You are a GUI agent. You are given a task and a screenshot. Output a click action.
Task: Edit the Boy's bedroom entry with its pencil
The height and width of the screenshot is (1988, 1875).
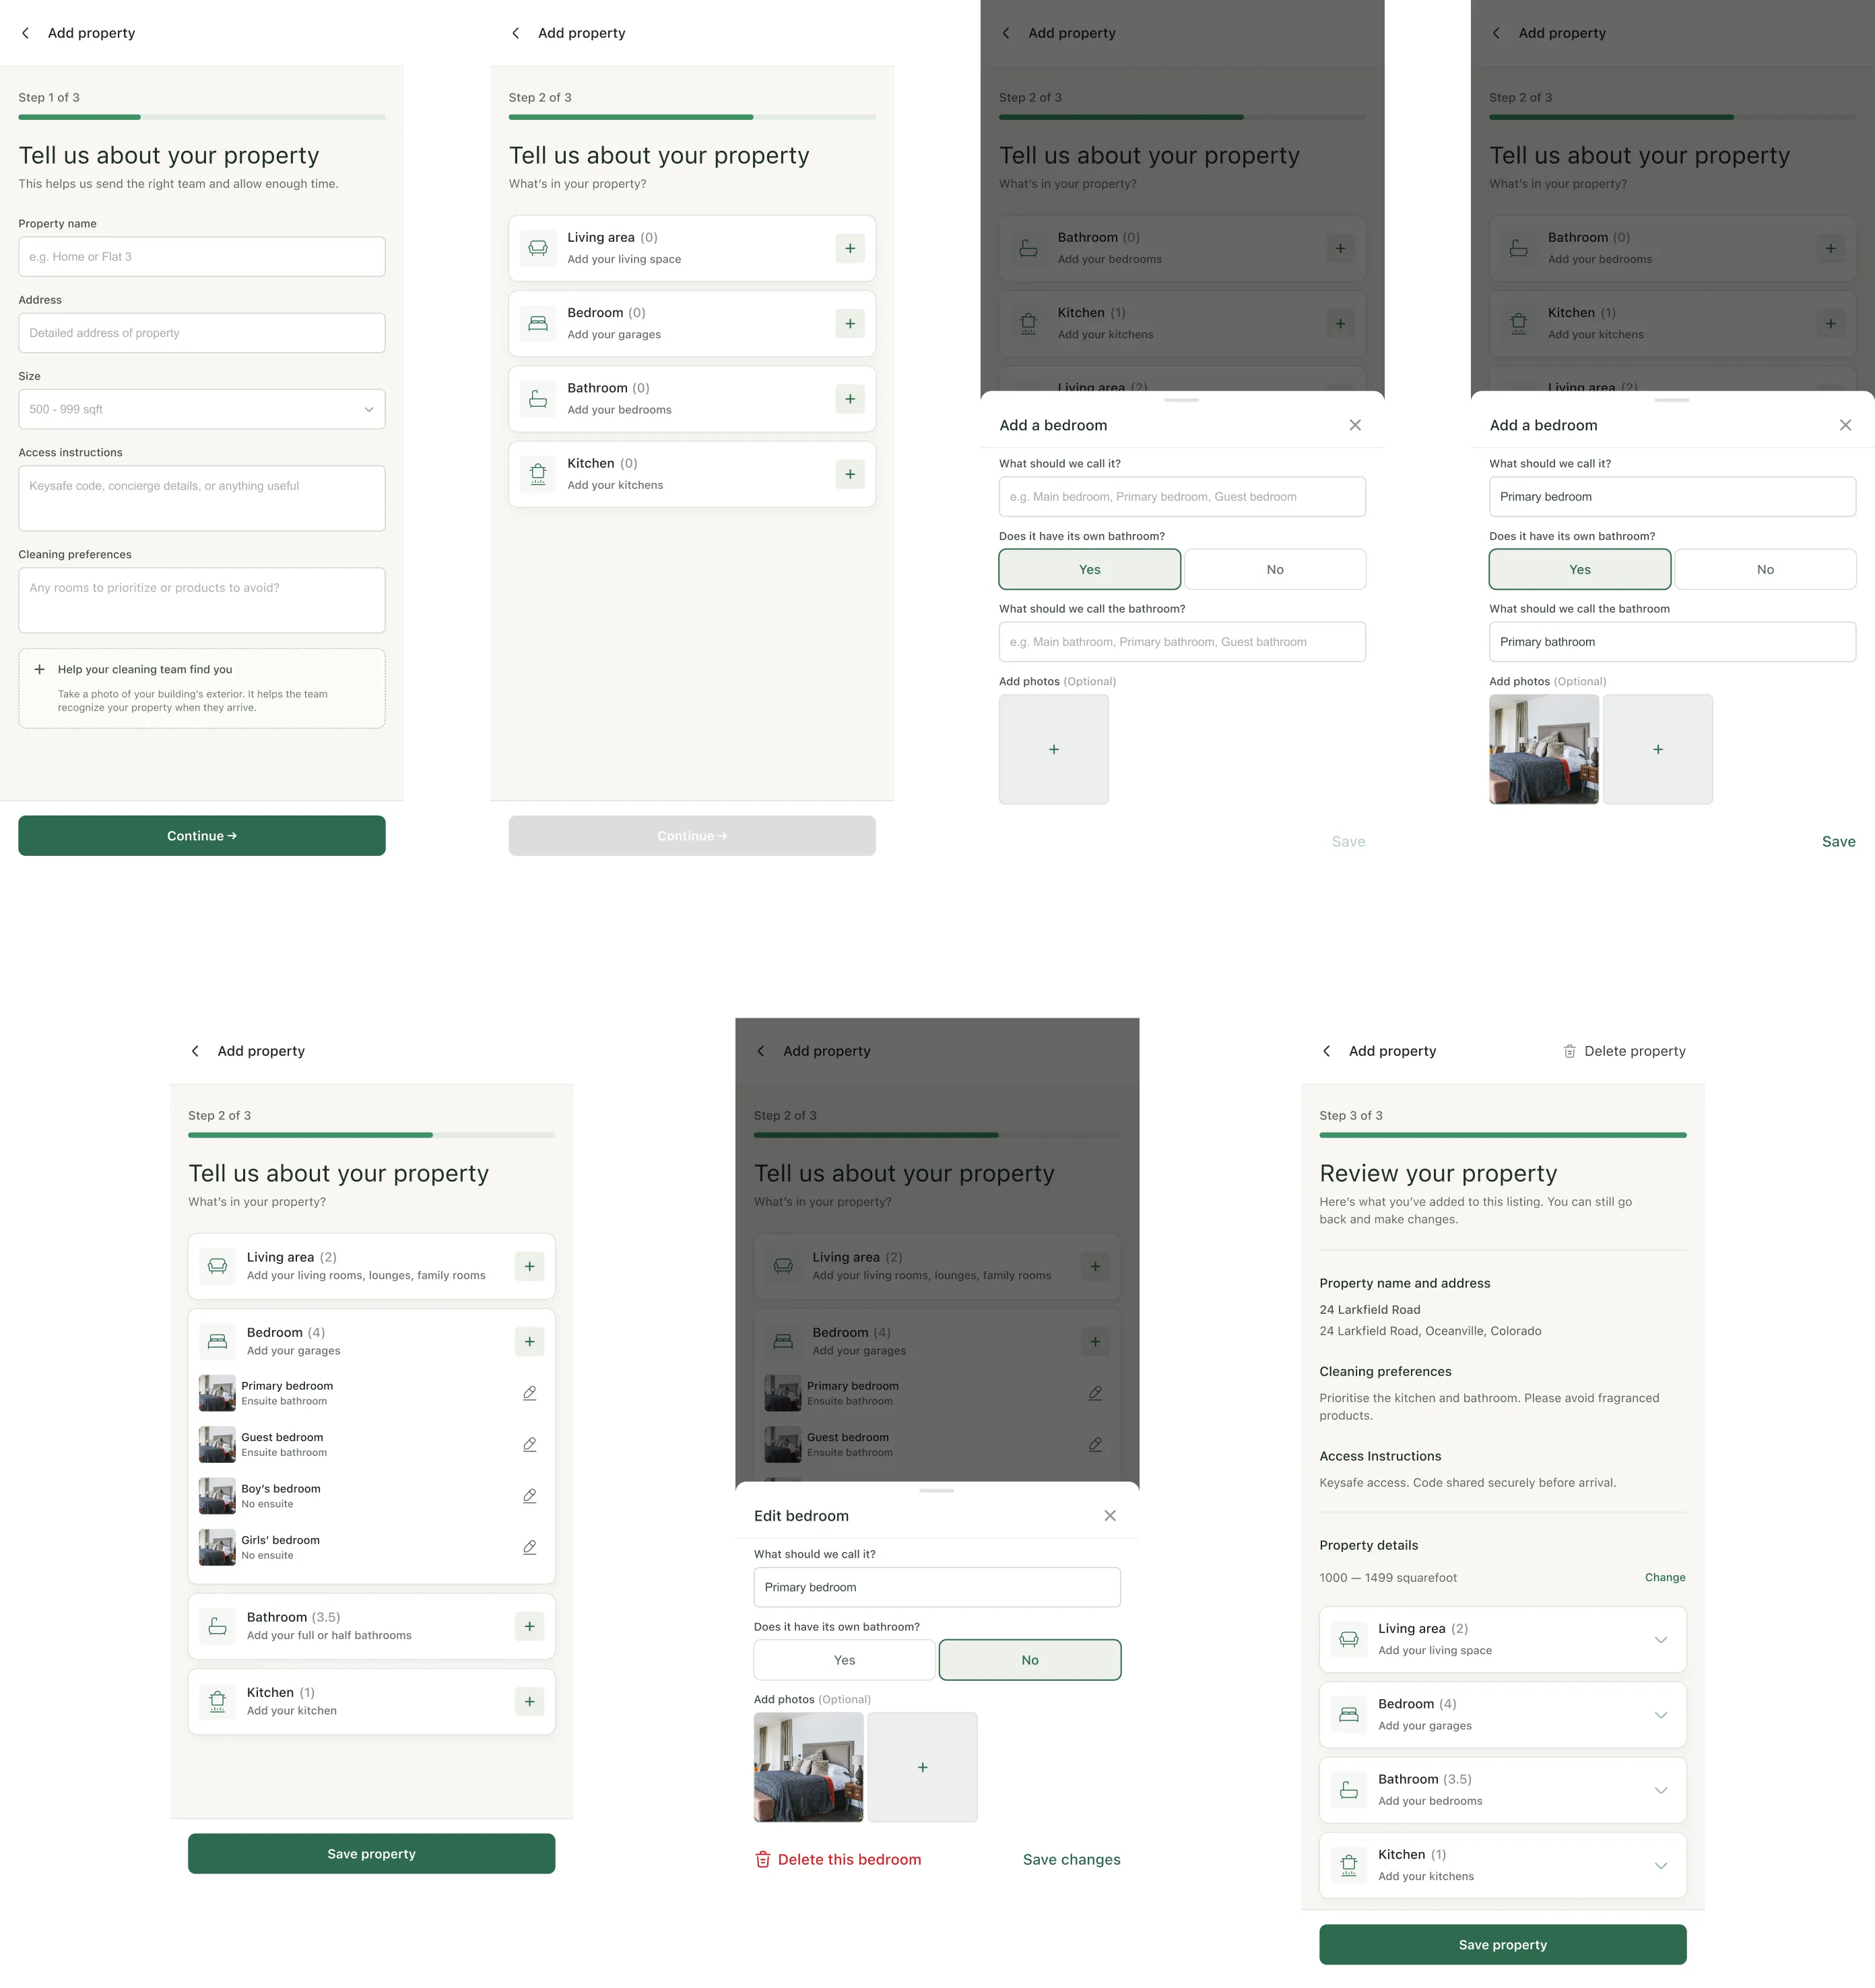530,1496
